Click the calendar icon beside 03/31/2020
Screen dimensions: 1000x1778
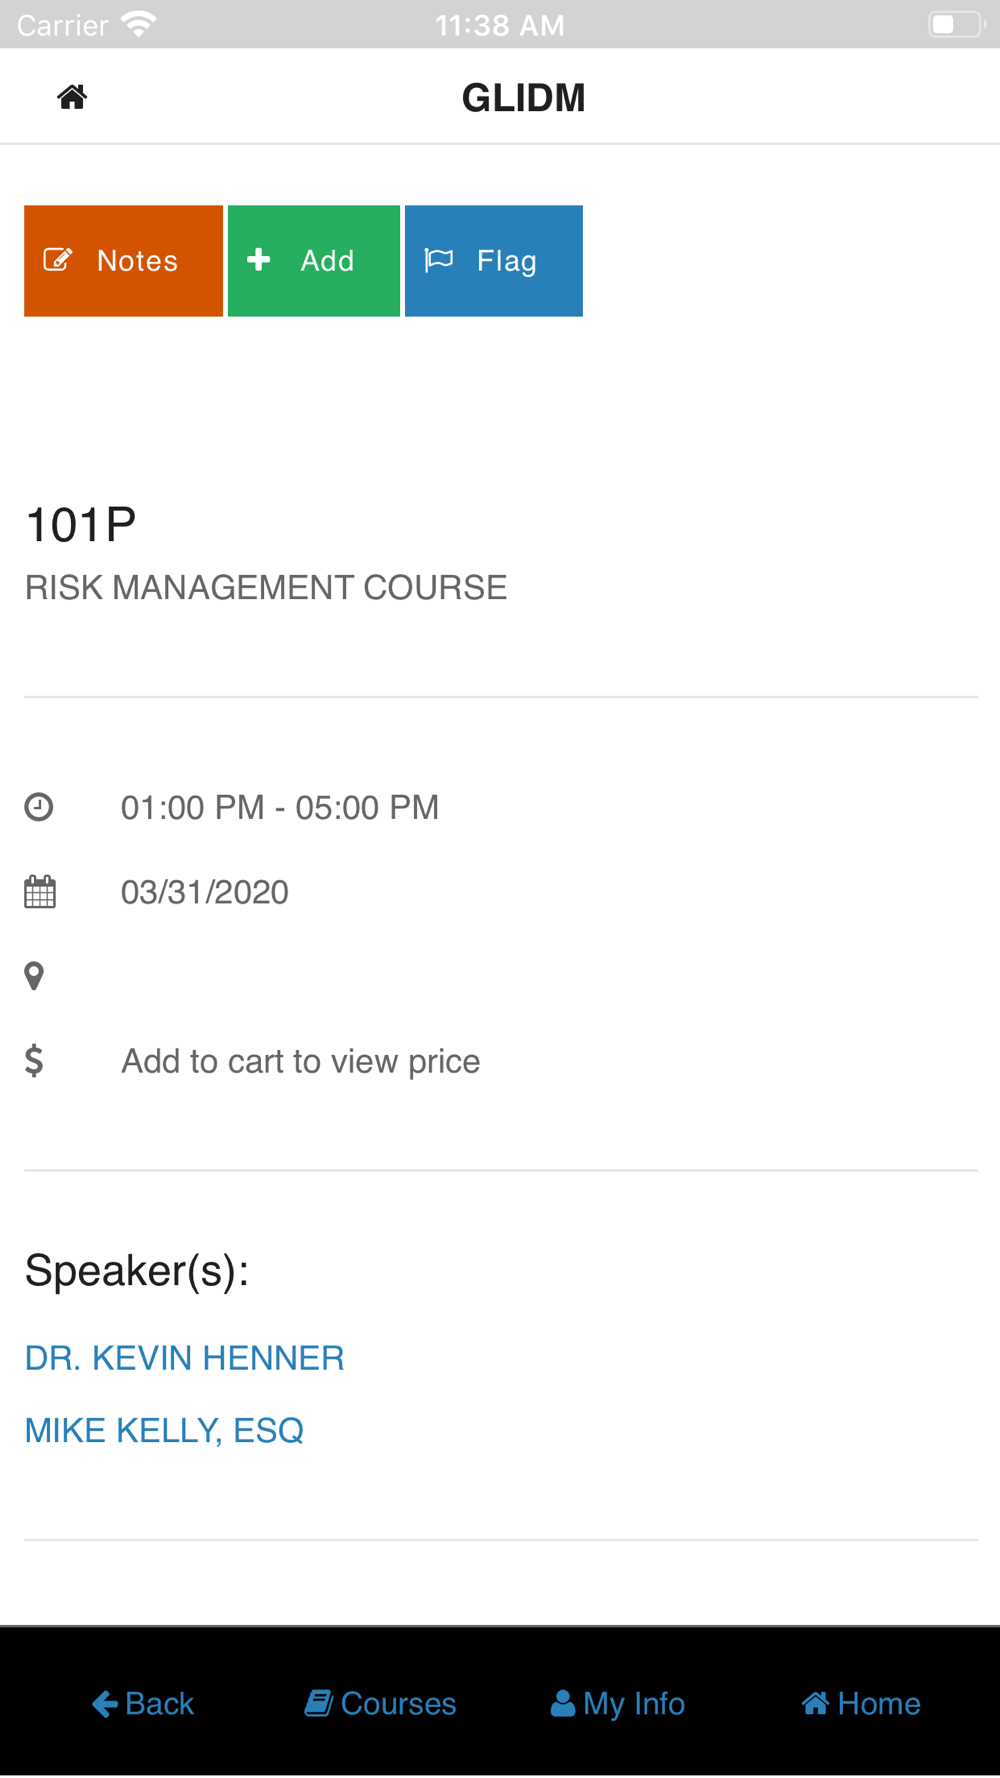pyautogui.click(x=40, y=891)
